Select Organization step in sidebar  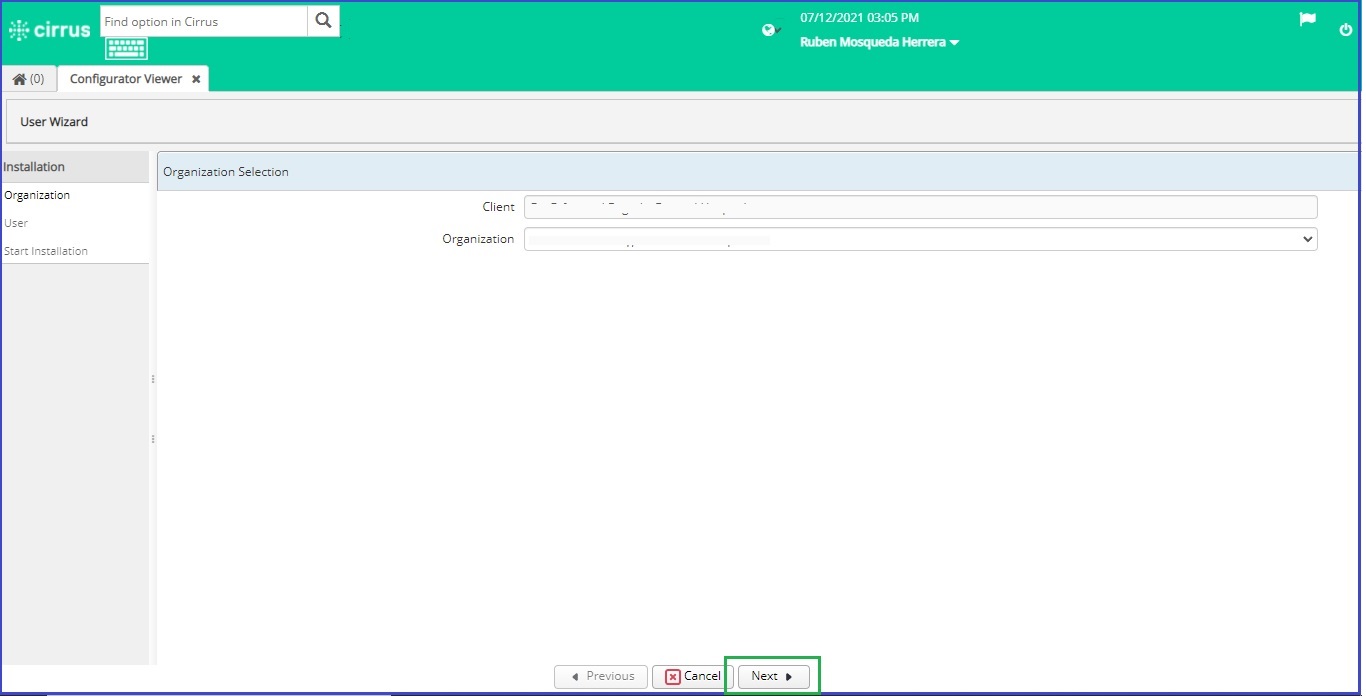[x=37, y=195]
